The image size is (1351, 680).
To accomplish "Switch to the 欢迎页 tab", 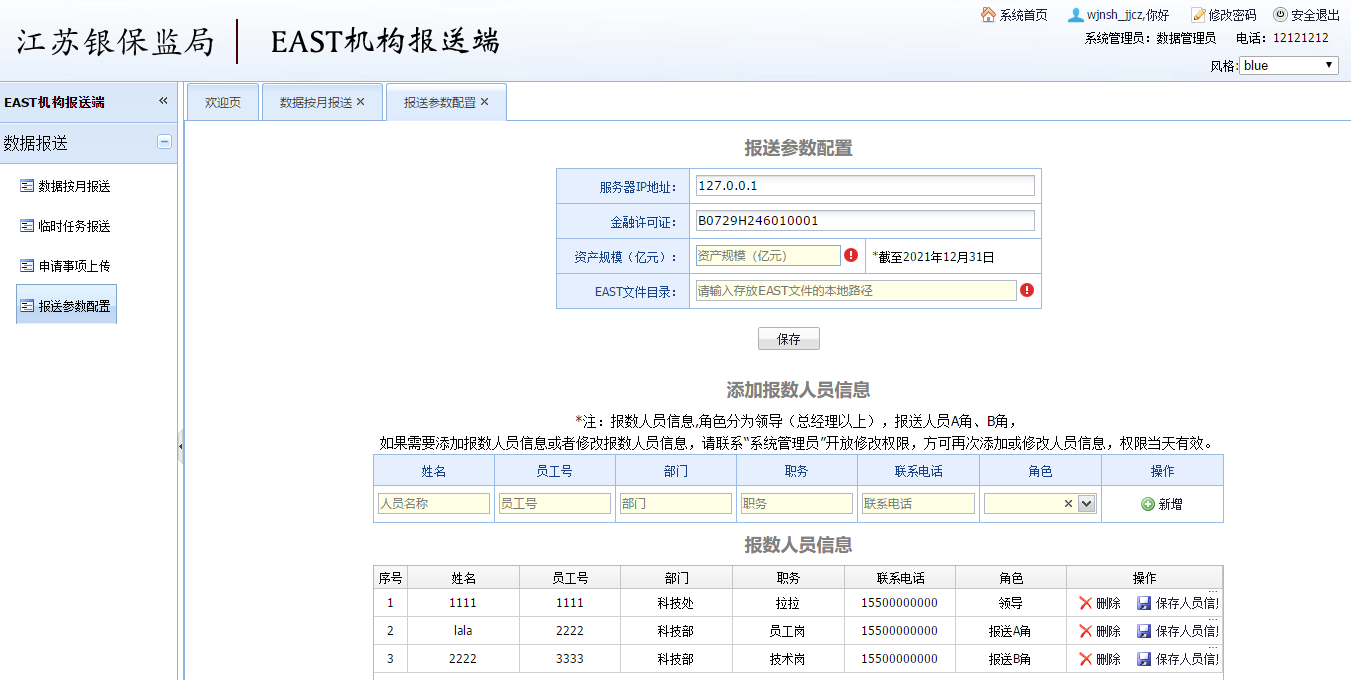I will pos(223,102).
